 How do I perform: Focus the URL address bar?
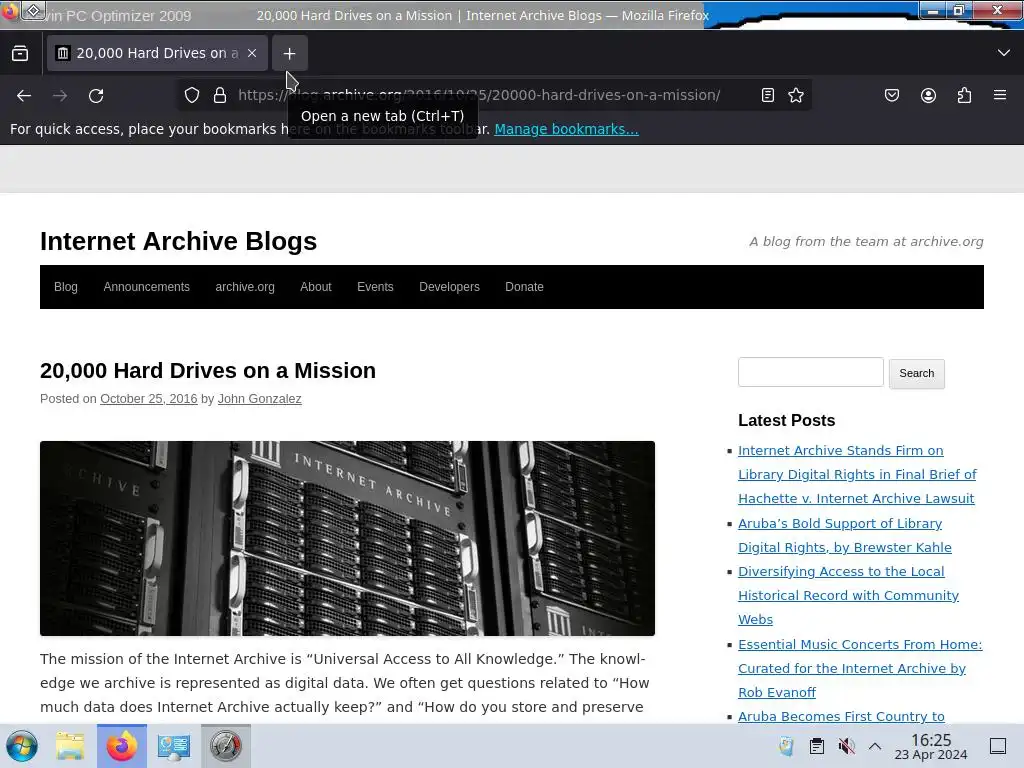tap(494, 95)
